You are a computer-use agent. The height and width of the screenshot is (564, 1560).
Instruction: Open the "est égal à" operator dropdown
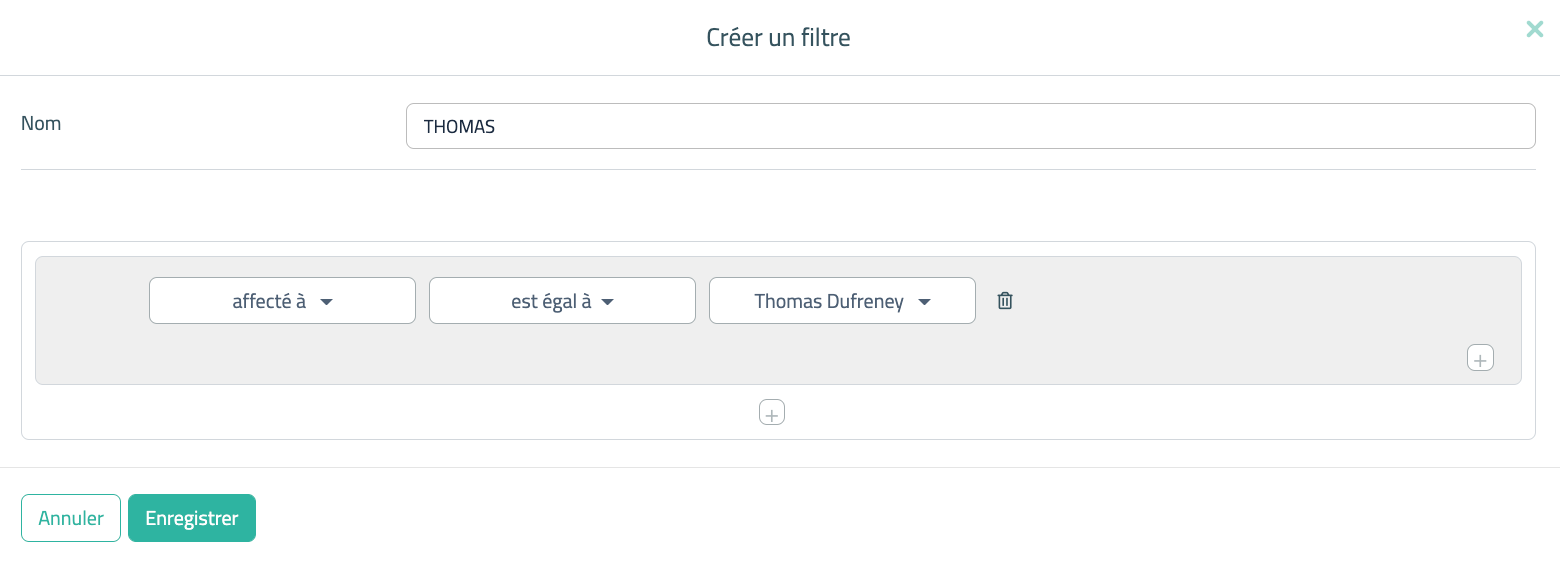(x=562, y=301)
